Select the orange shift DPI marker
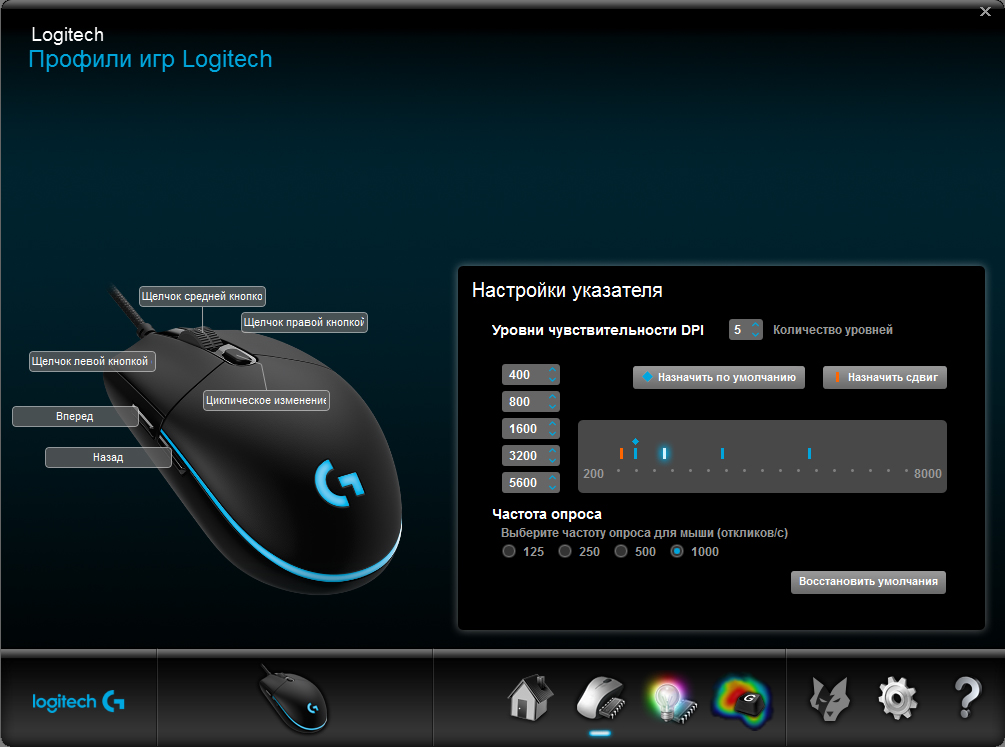Viewport: 1005px width, 747px height. (621, 453)
